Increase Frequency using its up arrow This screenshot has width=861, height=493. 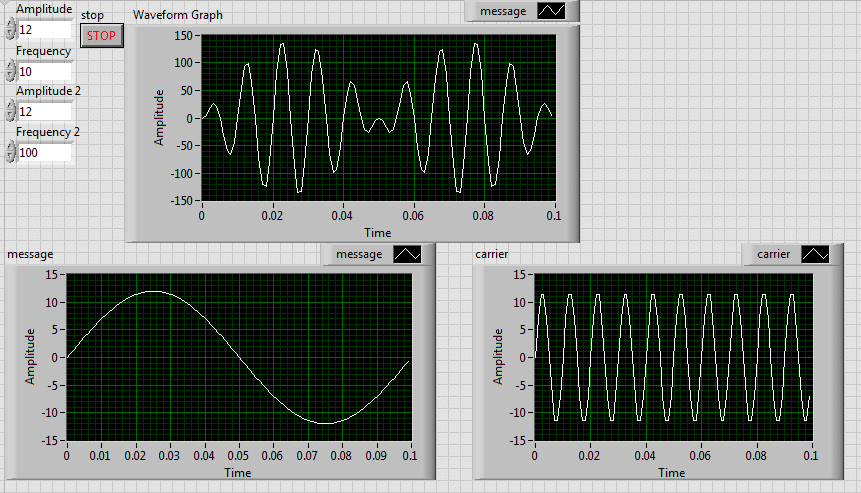click(10, 66)
